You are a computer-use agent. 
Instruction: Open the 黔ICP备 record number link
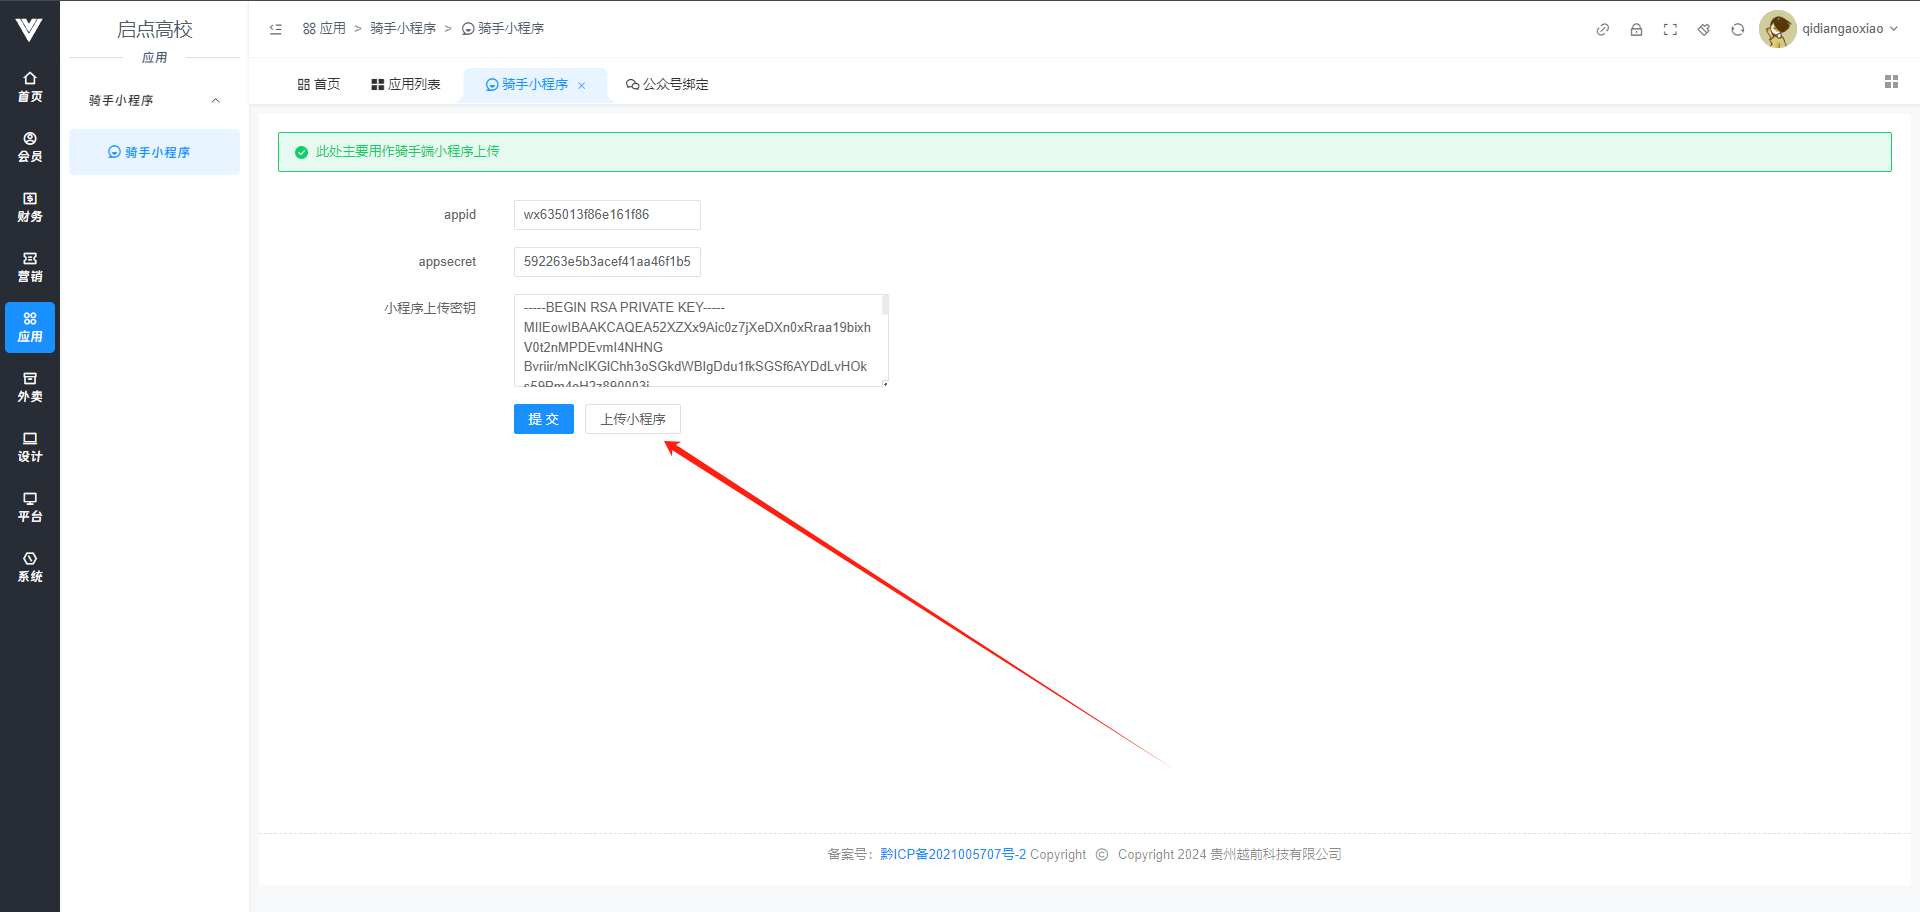pos(952,855)
